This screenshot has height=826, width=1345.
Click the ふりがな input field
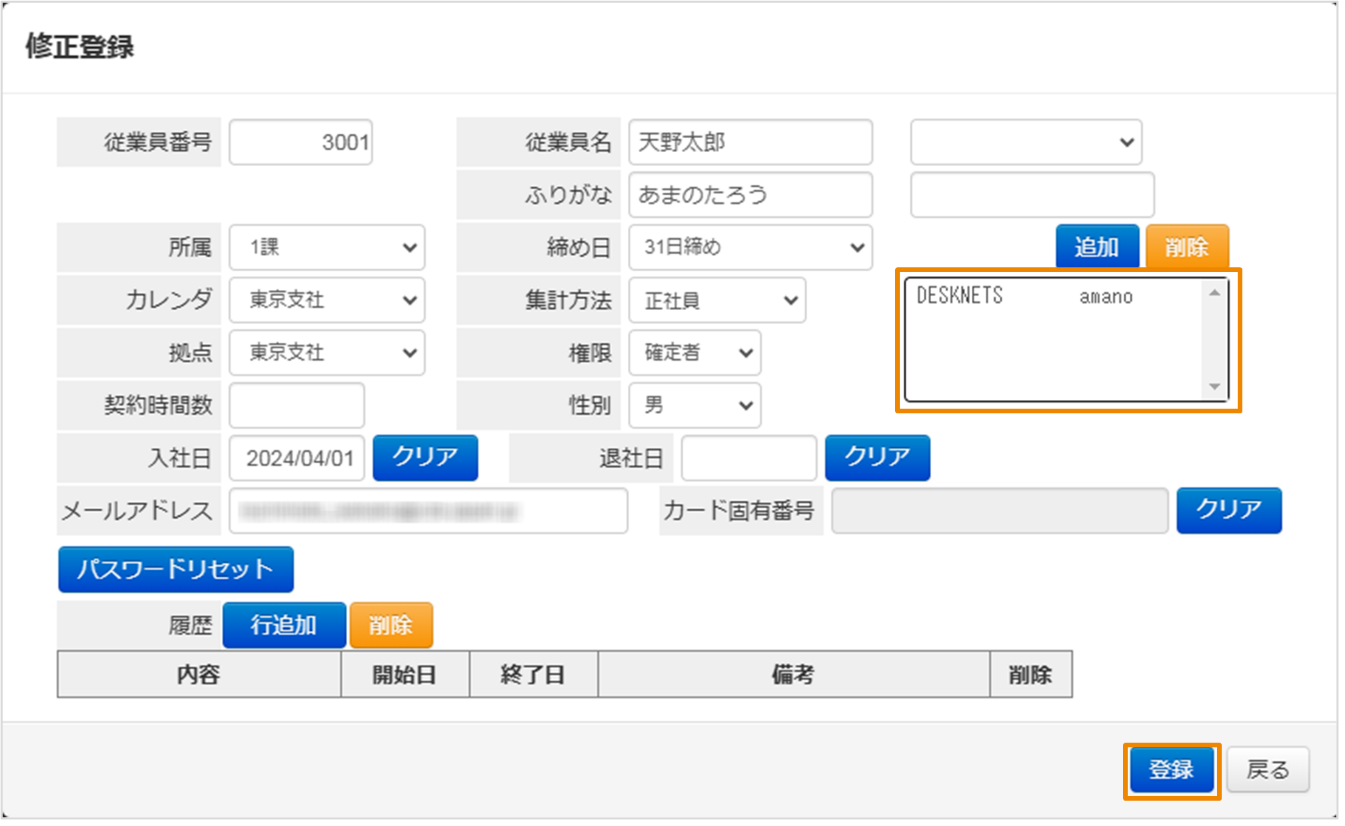[750, 194]
